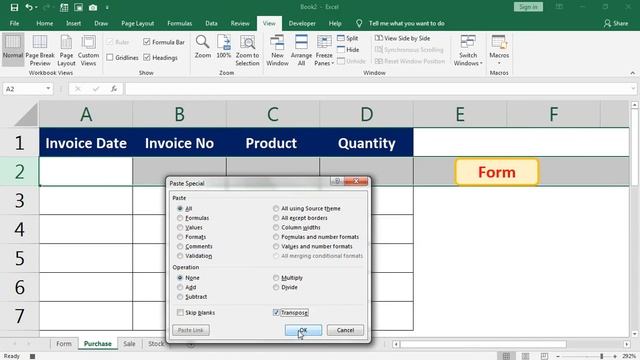Switch to the Sale sheet tab

coord(129,344)
